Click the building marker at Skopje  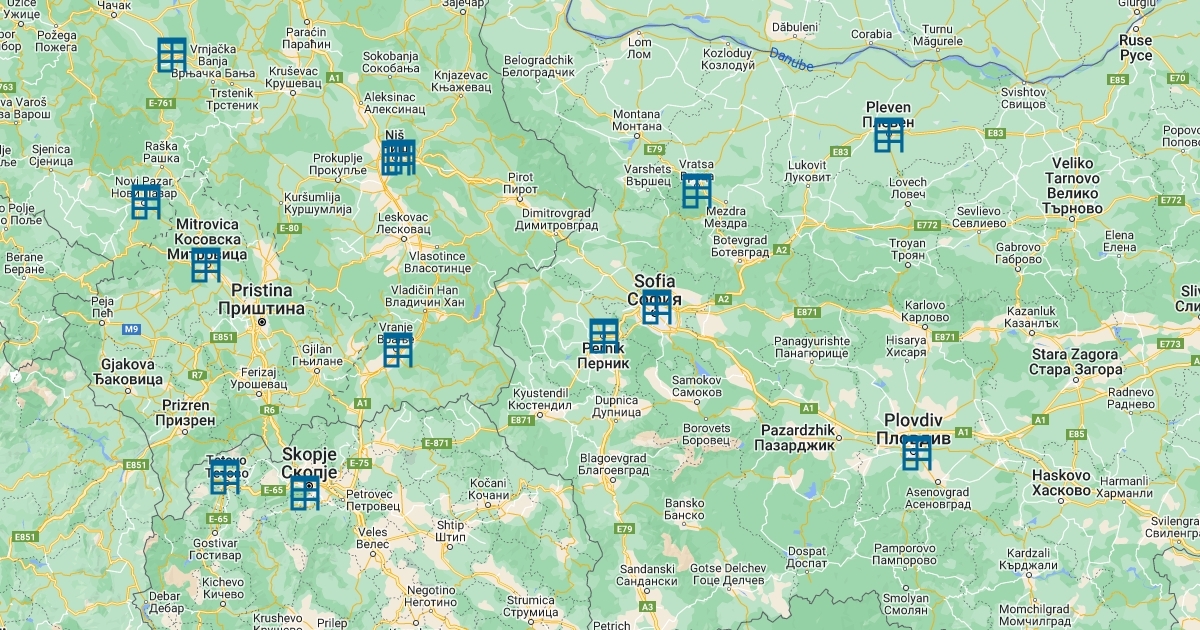304,493
